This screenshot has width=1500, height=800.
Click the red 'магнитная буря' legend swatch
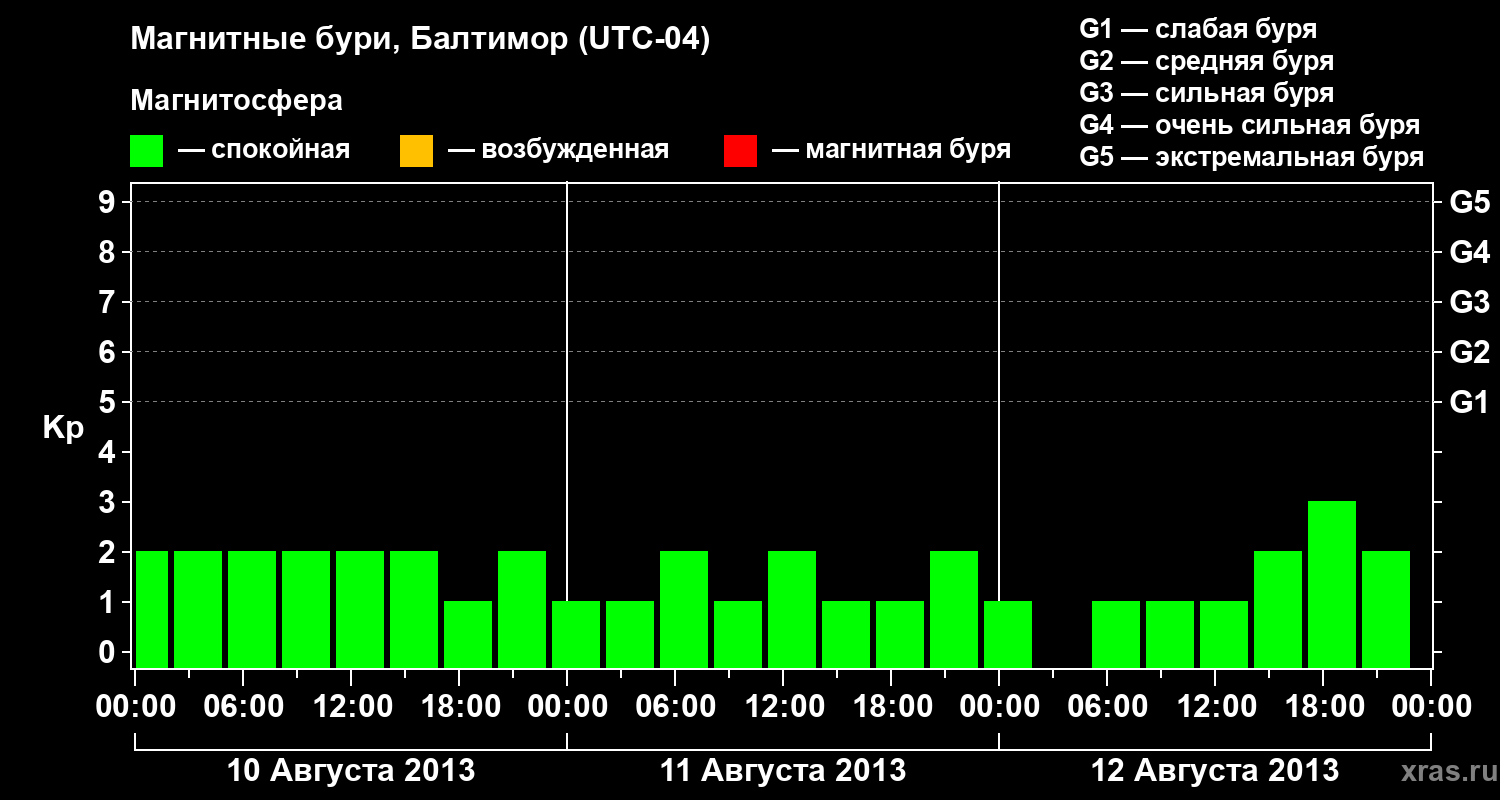point(740,150)
